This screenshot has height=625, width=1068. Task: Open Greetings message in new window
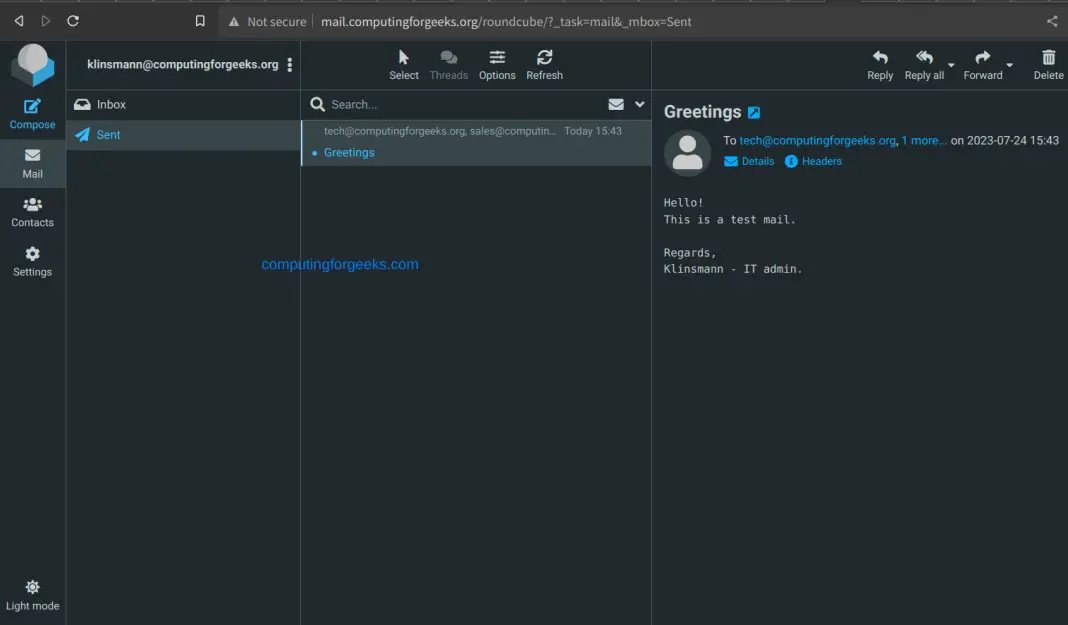754,113
